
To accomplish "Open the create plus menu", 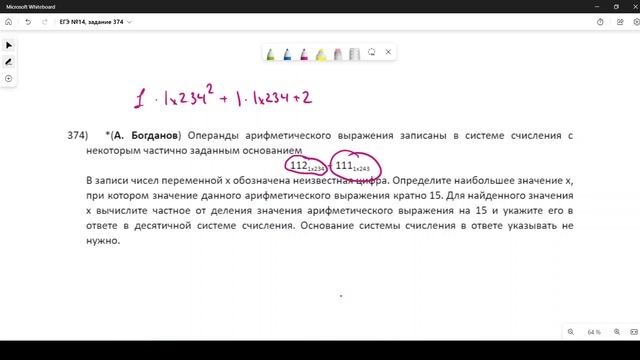I will click(9, 78).
